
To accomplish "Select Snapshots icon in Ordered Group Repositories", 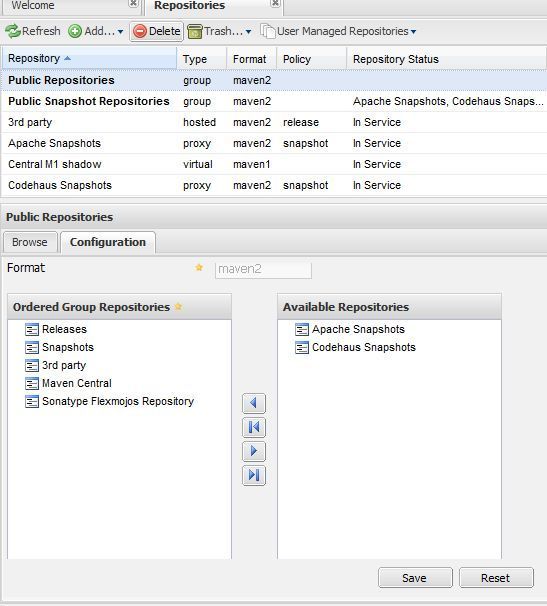I will 32,347.
